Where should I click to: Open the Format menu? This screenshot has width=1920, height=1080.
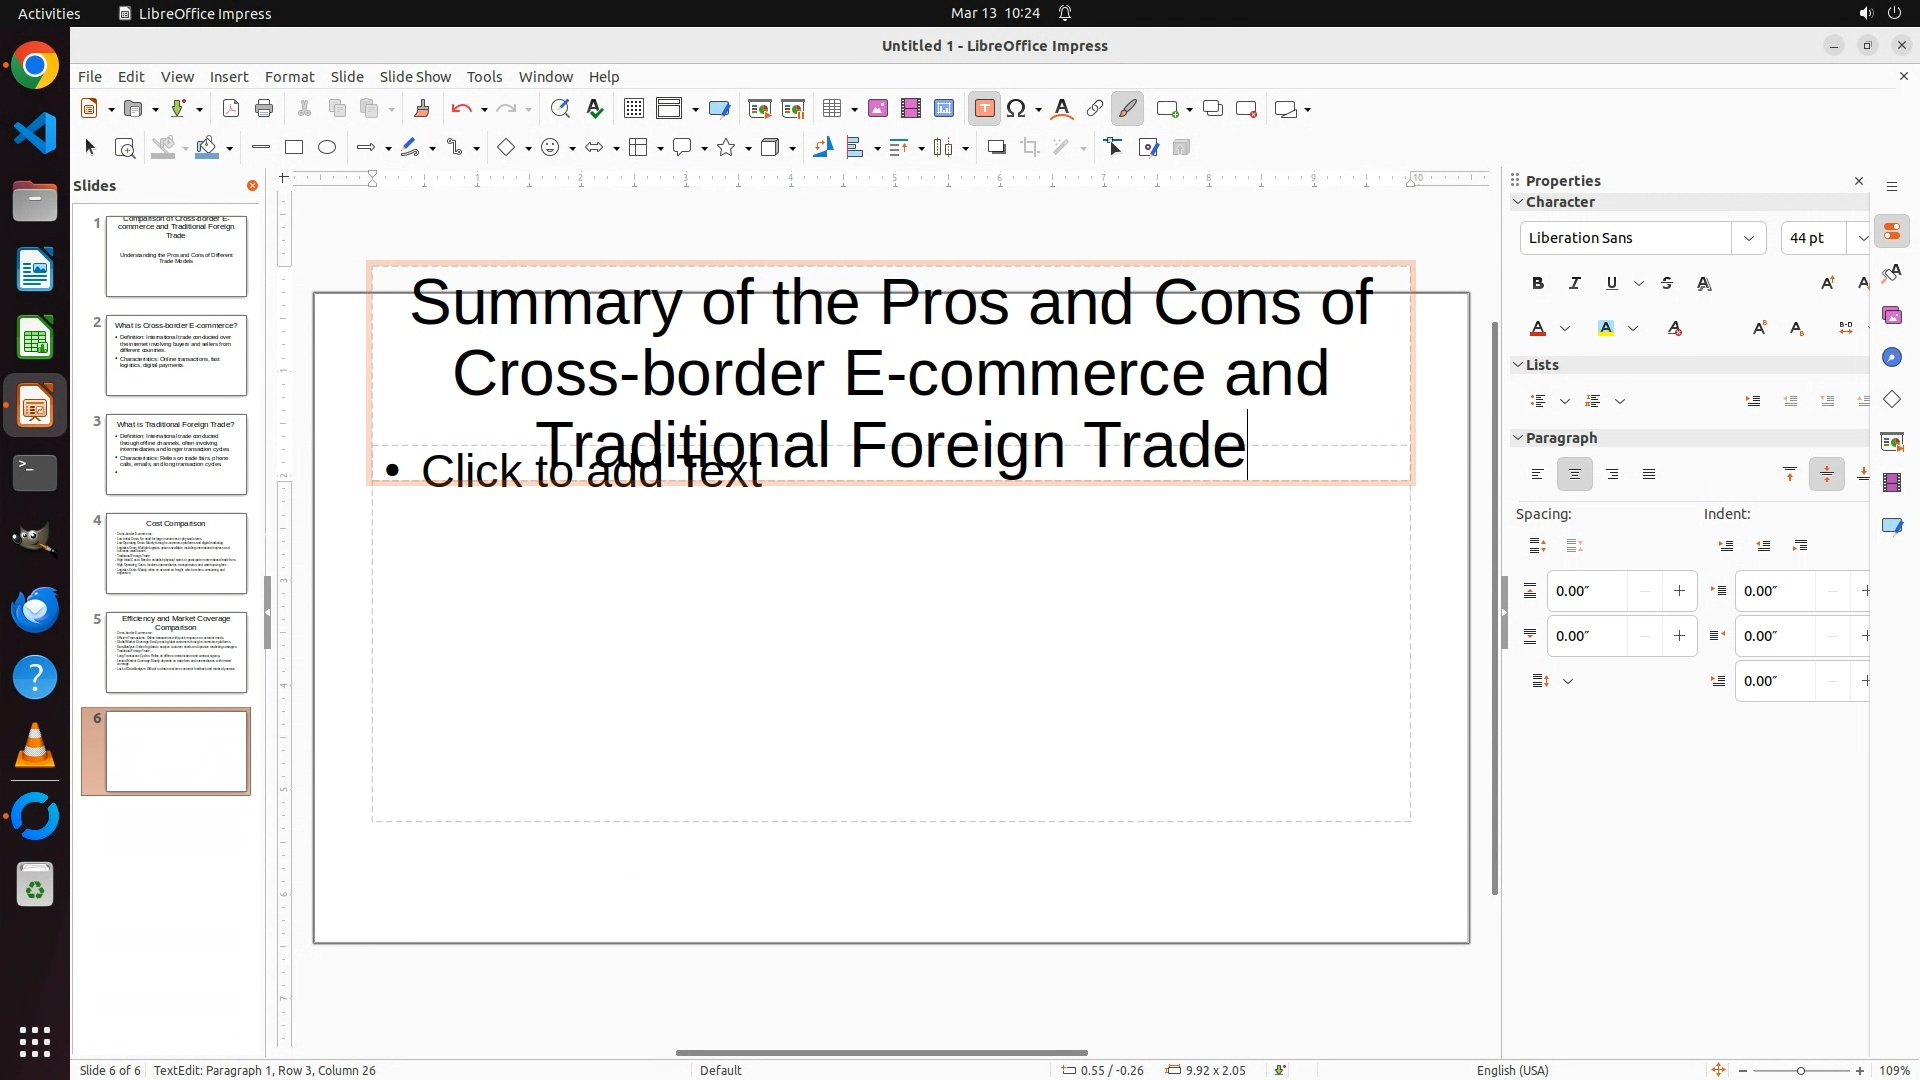[289, 77]
